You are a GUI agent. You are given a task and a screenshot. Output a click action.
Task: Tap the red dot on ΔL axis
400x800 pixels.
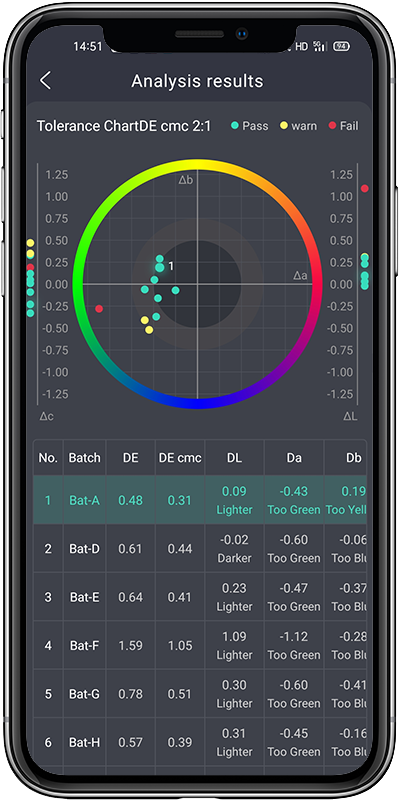coord(365,188)
